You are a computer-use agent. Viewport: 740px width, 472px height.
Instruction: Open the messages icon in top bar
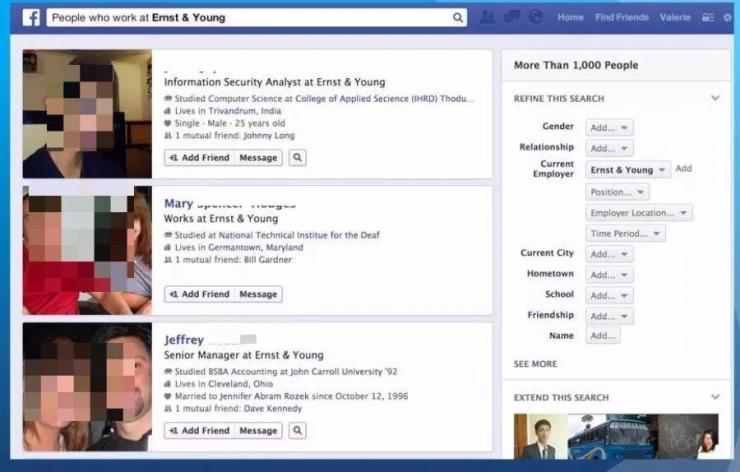[x=511, y=17]
